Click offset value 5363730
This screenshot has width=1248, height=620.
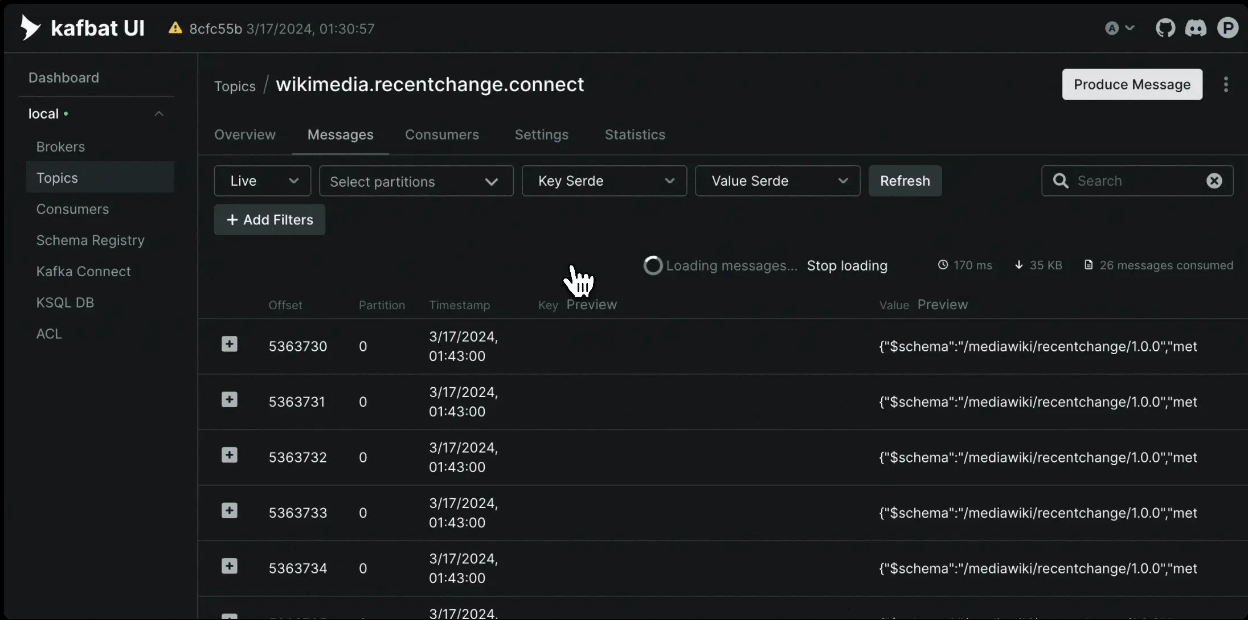tap(298, 346)
